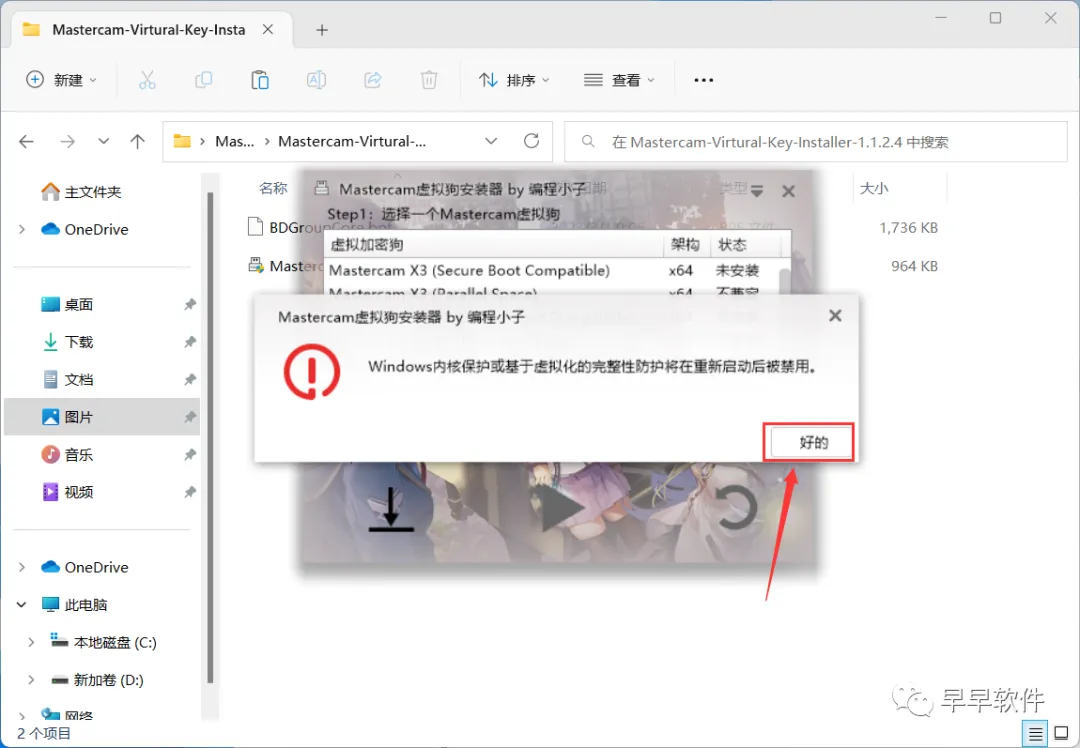Click the Delete trash icon
This screenshot has height=748, width=1080.
point(428,80)
